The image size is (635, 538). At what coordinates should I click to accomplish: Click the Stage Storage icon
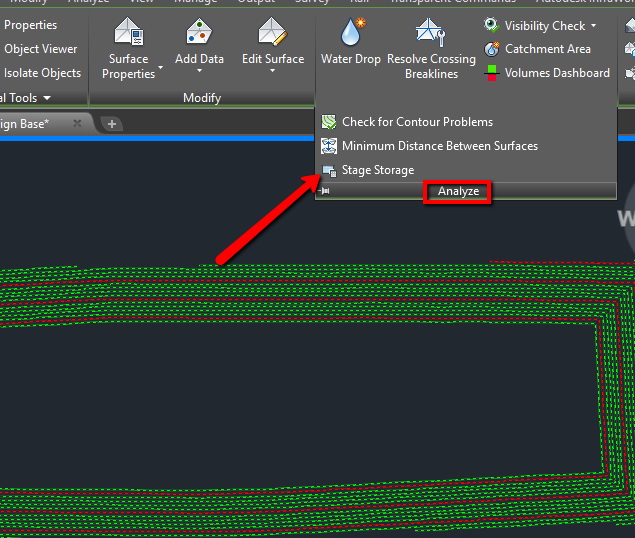tap(329, 171)
